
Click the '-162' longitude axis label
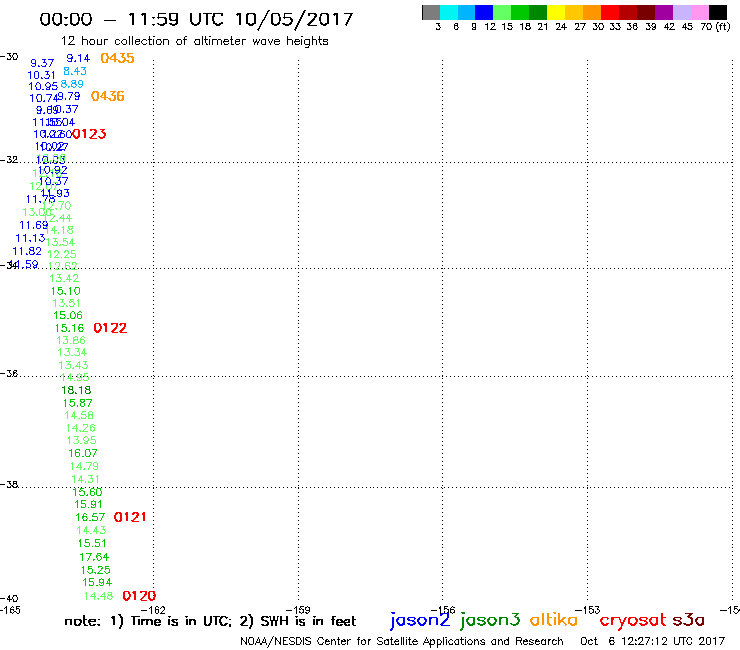[153, 610]
